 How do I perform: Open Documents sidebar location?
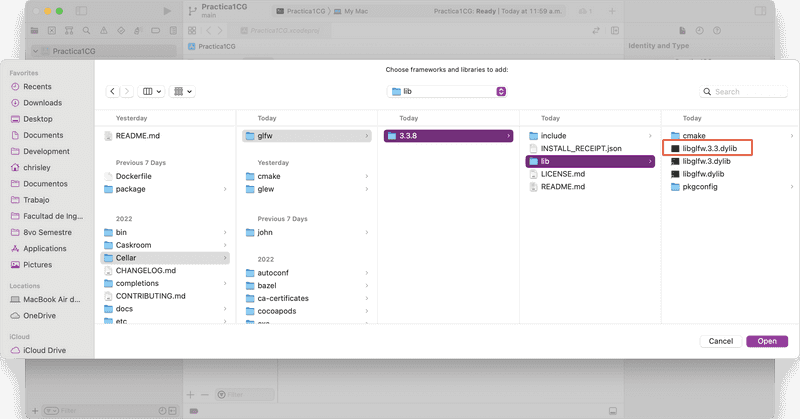(x=43, y=135)
